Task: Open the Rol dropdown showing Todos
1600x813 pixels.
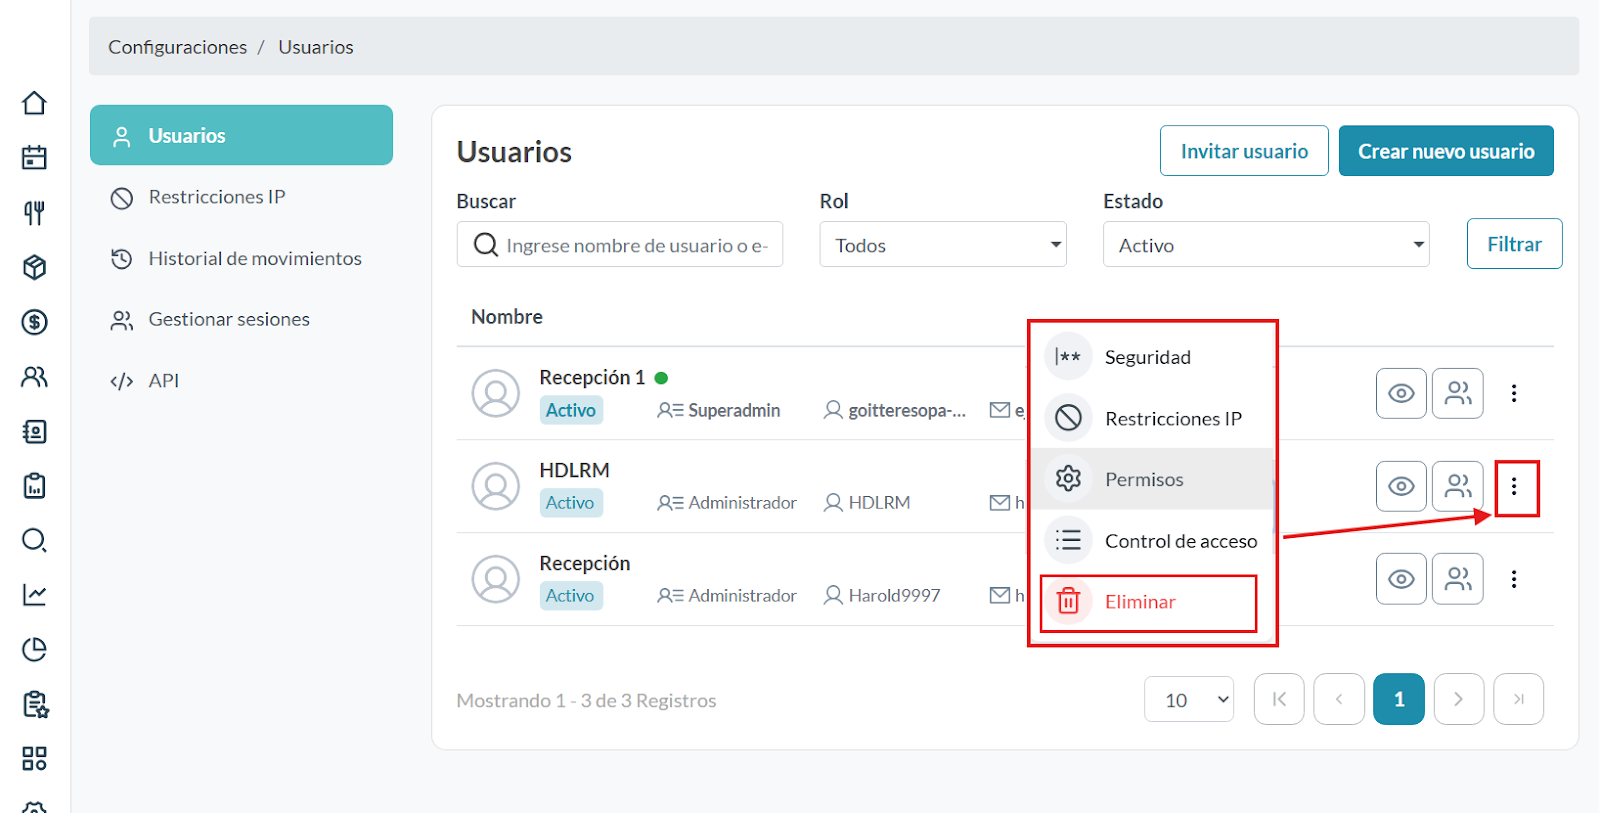Action: [x=942, y=245]
